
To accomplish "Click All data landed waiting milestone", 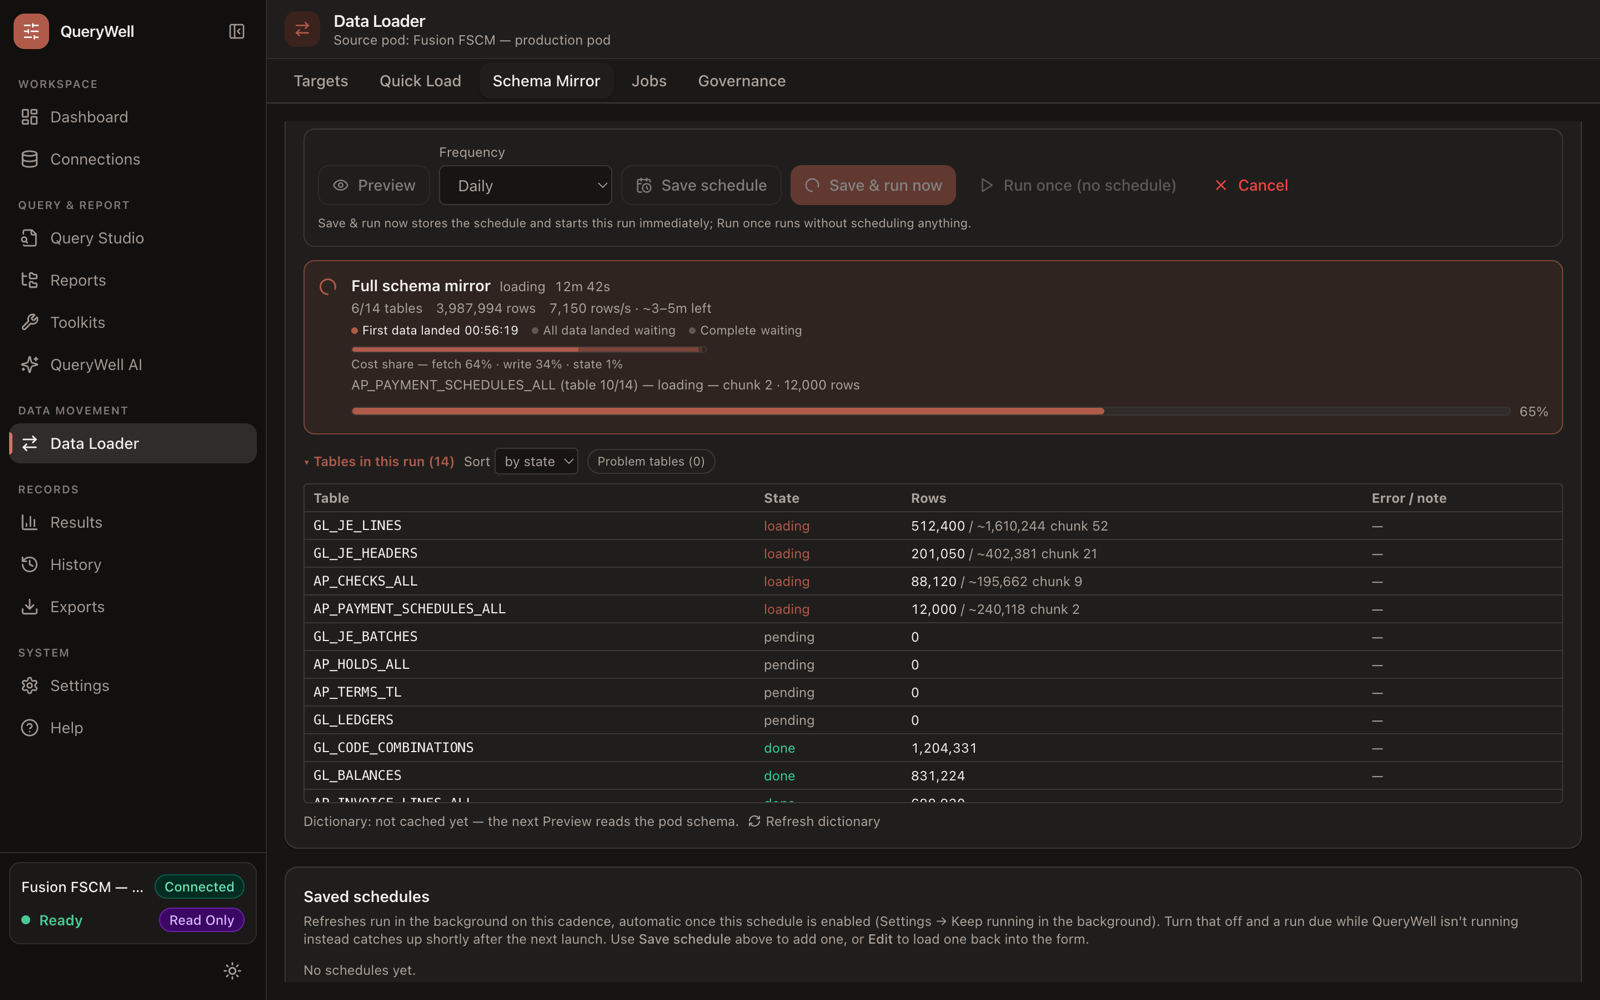I will click(x=603, y=330).
